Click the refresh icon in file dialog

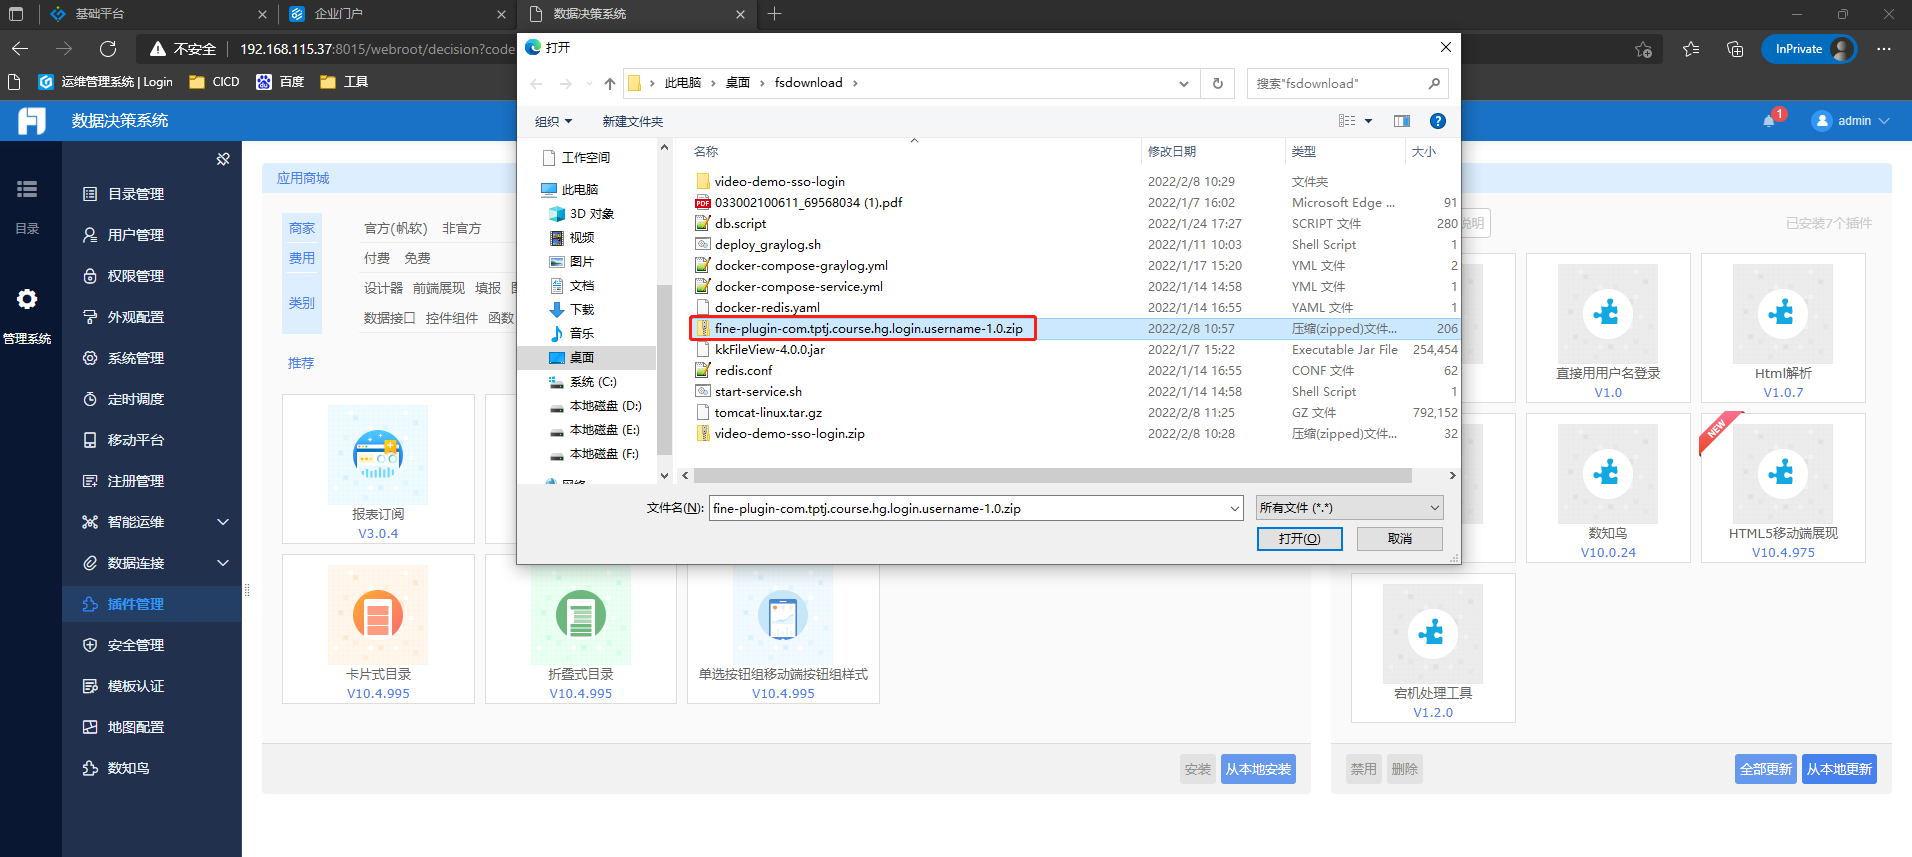click(x=1217, y=83)
